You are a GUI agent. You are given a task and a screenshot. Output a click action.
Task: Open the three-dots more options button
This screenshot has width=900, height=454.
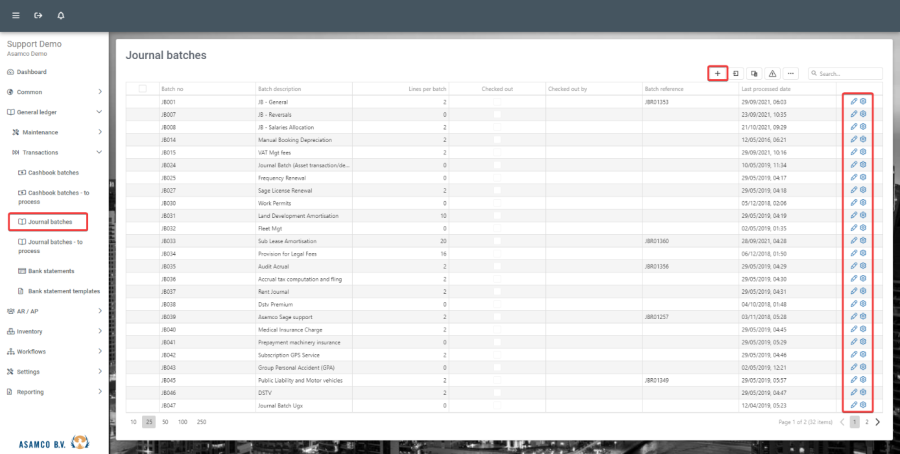coord(791,73)
